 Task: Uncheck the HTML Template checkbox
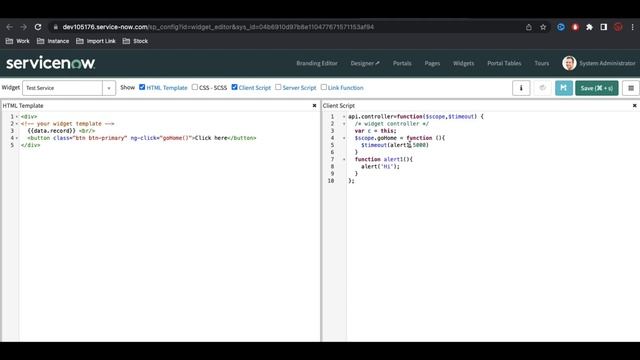click(142, 87)
